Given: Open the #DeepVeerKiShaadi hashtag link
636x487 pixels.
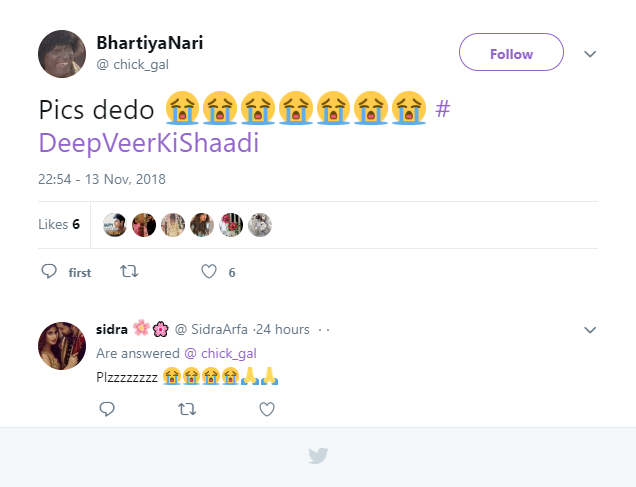Looking at the screenshot, I should 149,142.
